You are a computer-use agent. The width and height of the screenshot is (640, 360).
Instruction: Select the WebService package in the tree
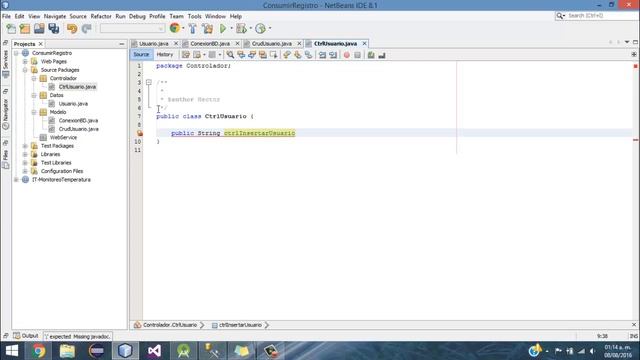click(63, 138)
